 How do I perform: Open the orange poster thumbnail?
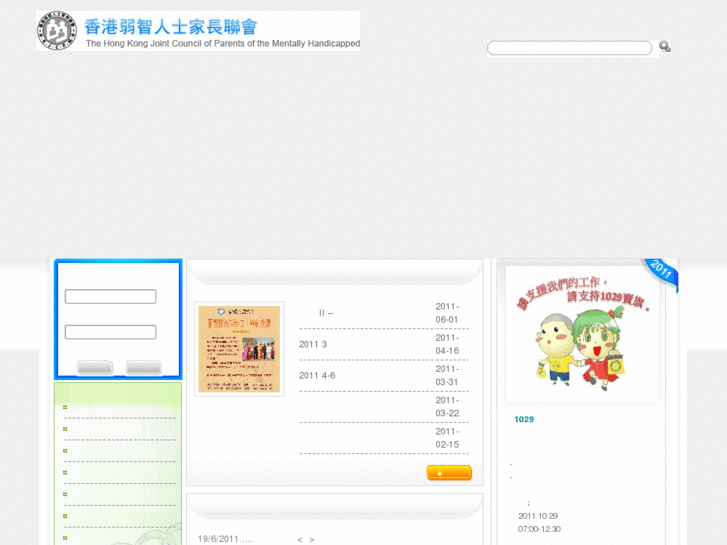(239, 349)
